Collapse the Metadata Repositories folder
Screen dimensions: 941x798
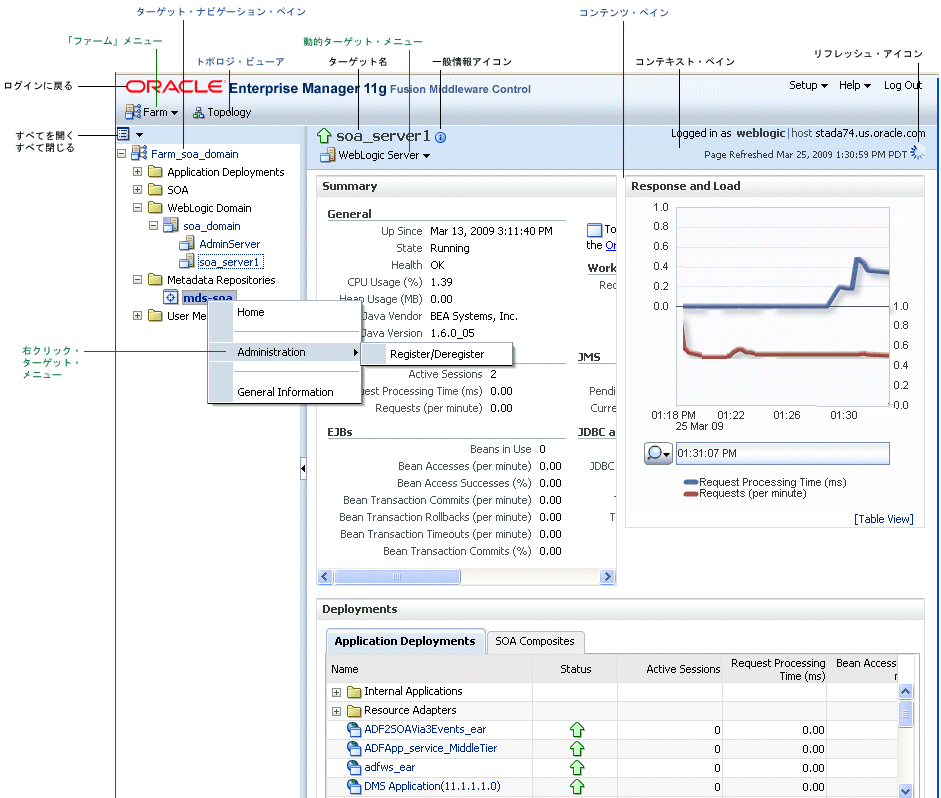pyautogui.click(x=137, y=280)
